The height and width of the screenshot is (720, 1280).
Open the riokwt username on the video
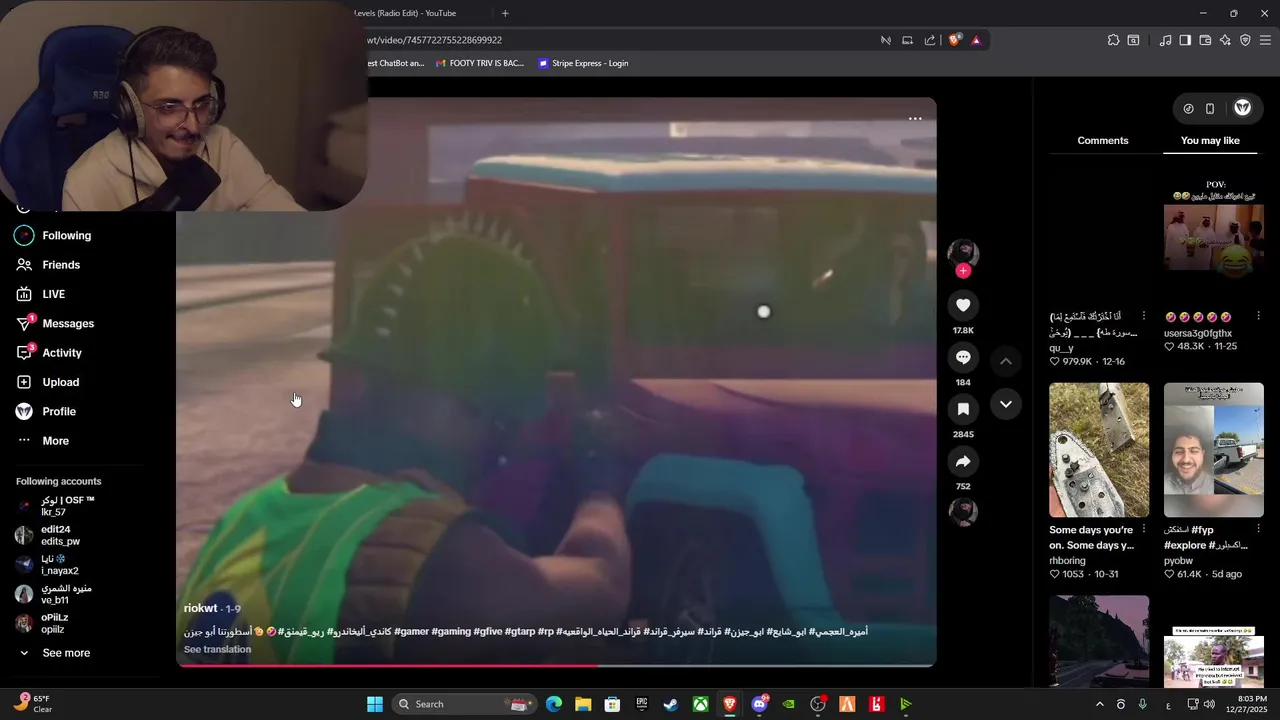click(x=200, y=608)
